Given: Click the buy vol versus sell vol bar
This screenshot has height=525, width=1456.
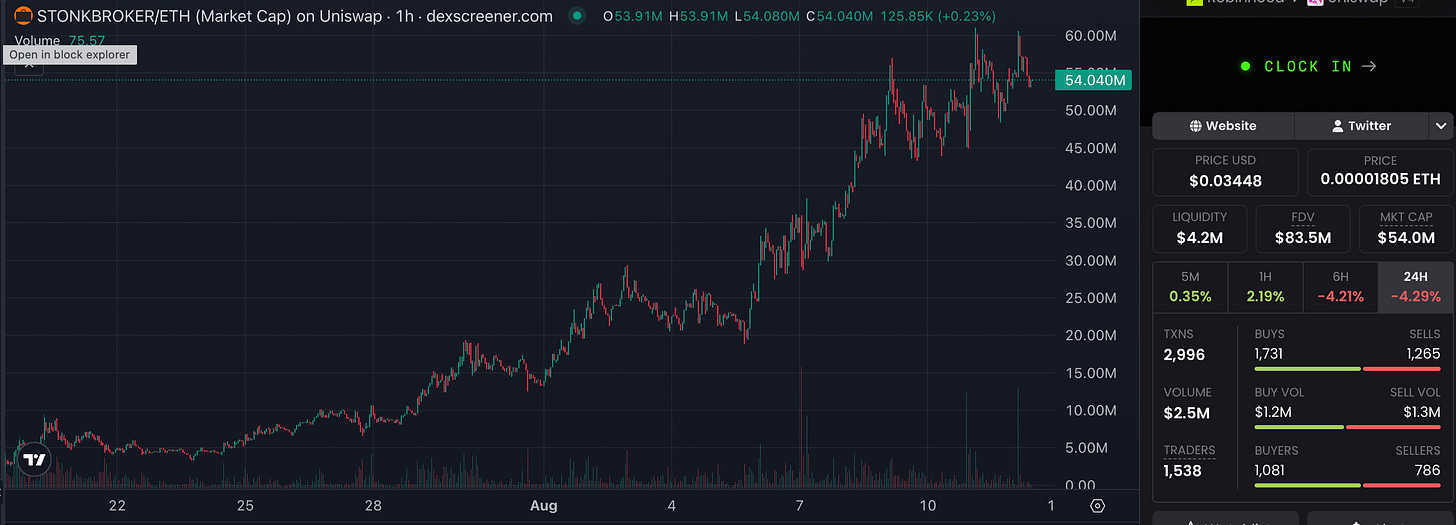Looking at the screenshot, I should [x=1348, y=427].
